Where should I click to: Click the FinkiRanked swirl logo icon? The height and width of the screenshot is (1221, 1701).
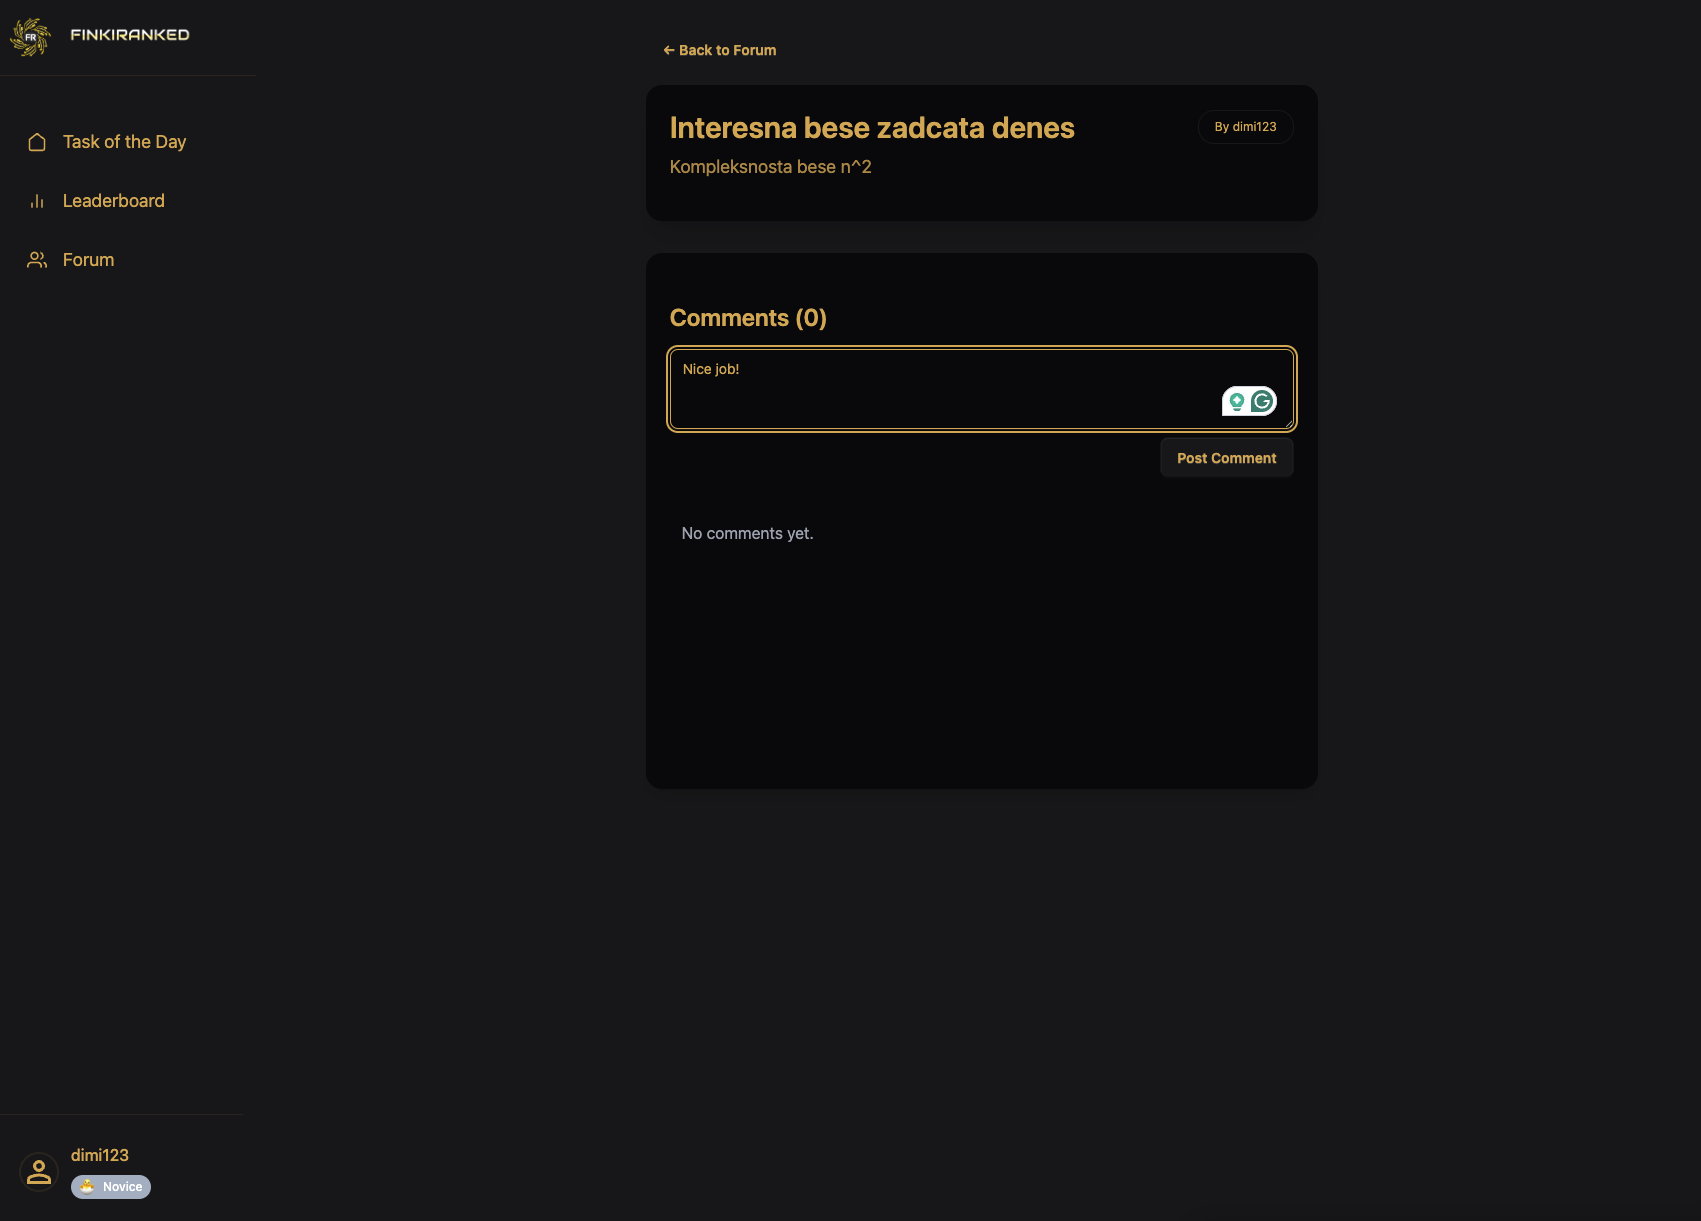pos(30,37)
